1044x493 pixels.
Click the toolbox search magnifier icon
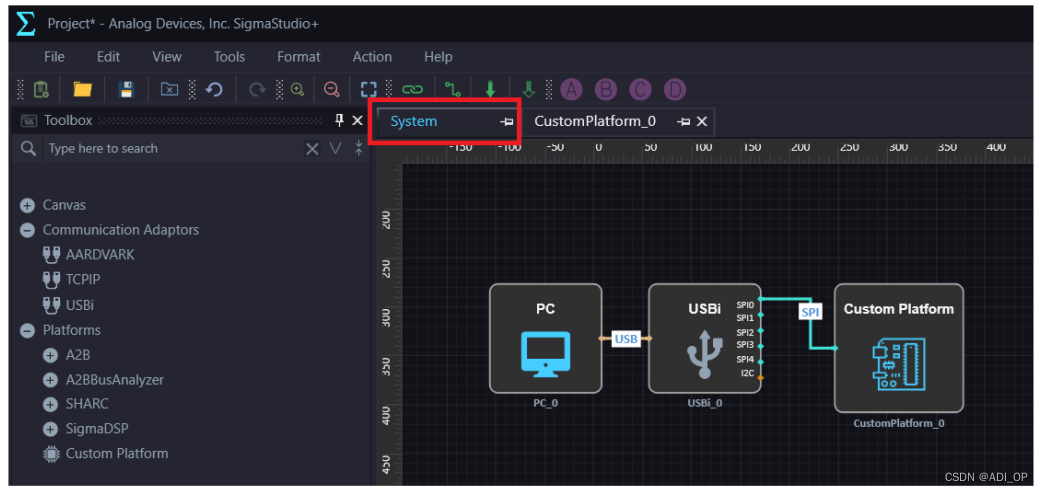pos(28,149)
